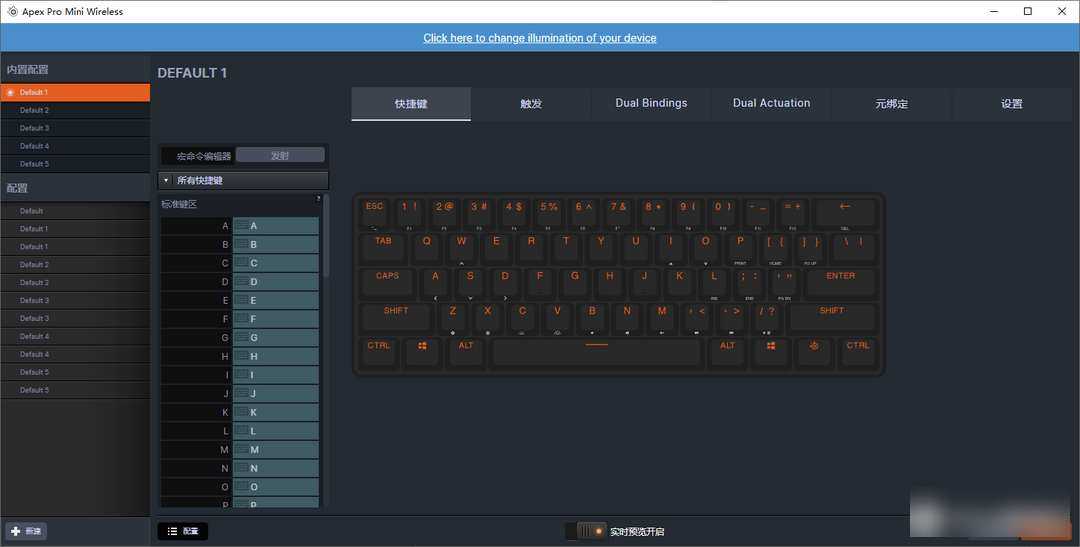Select the active Default 1 radio indicator
The width and height of the screenshot is (1080, 547).
pos(10,92)
